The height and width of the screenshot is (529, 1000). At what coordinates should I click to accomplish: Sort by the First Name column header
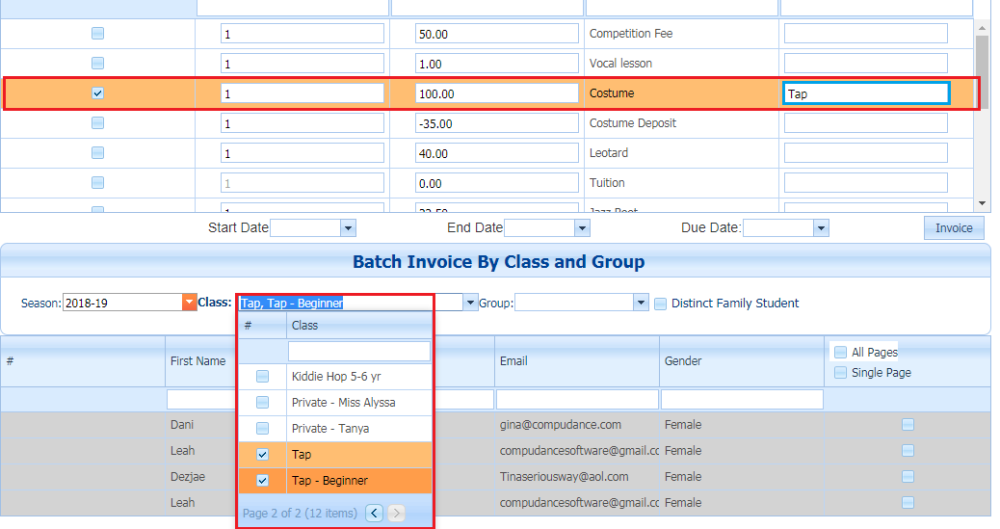coord(198,361)
